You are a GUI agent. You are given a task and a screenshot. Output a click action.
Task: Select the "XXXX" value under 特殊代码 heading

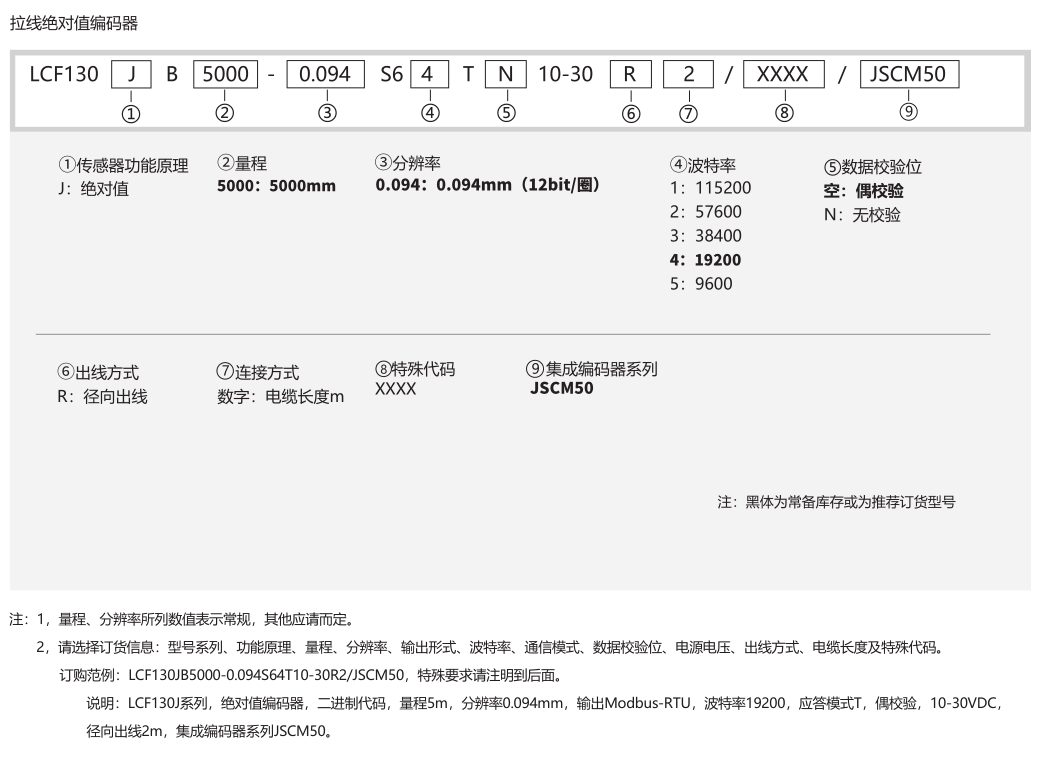(396, 389)
